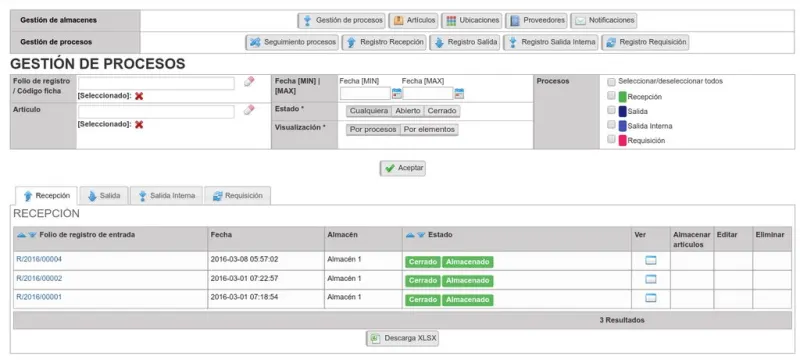Sort Folio de registro descending arrow
Viewport: 800px width, 363px height.
tap(32, 235)
